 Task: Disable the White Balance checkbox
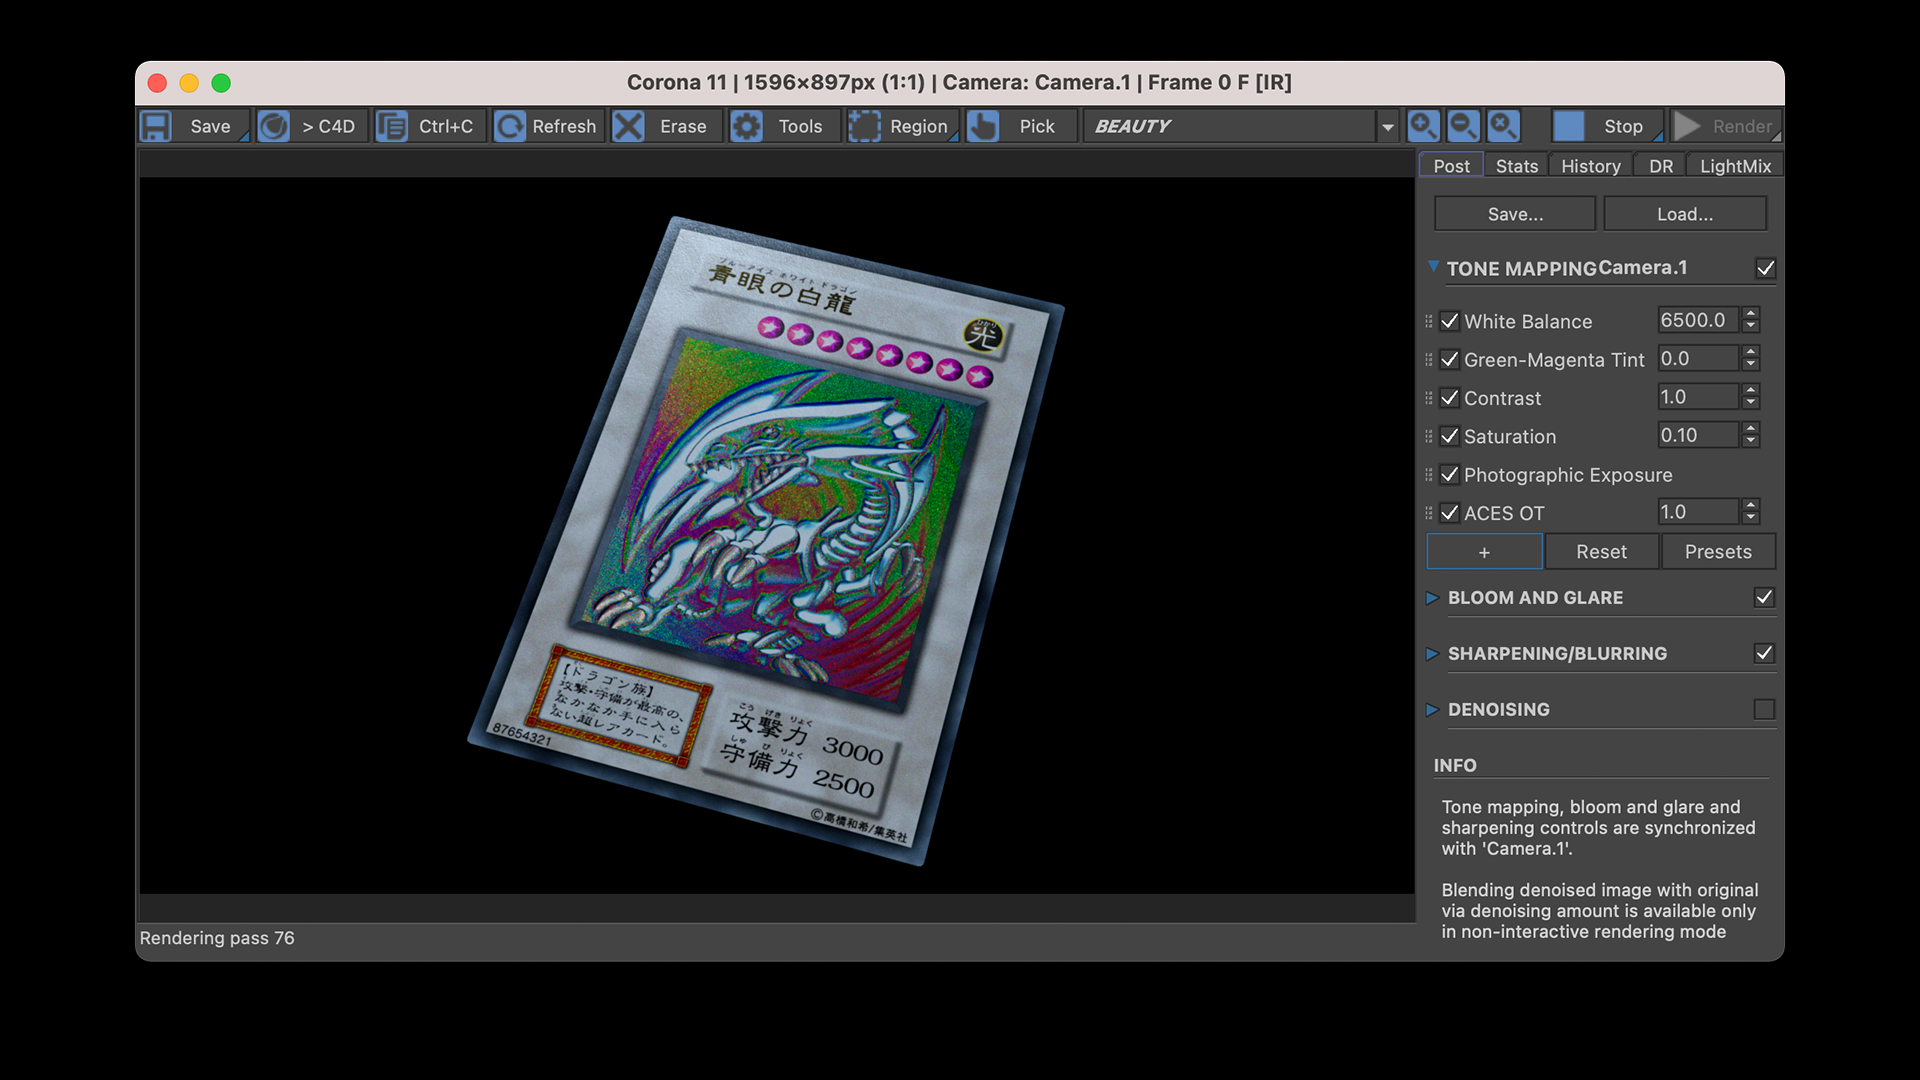(1450, 321)
